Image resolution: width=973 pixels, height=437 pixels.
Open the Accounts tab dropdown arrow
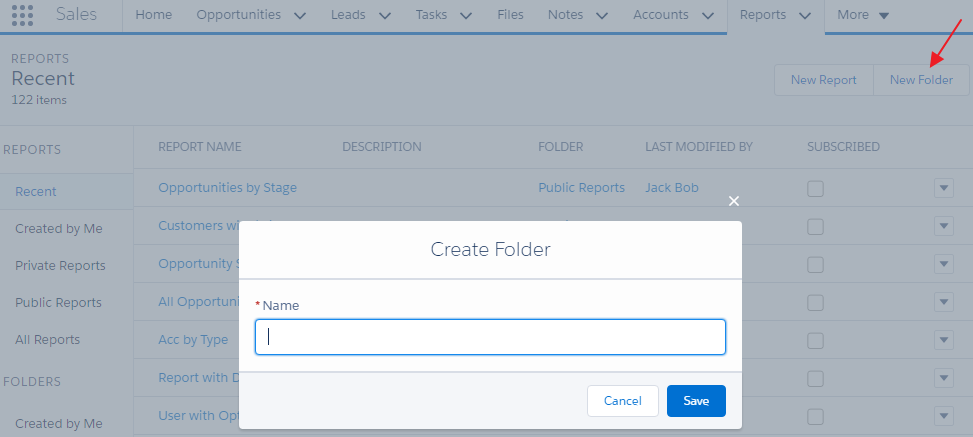(x=708, y=16)
